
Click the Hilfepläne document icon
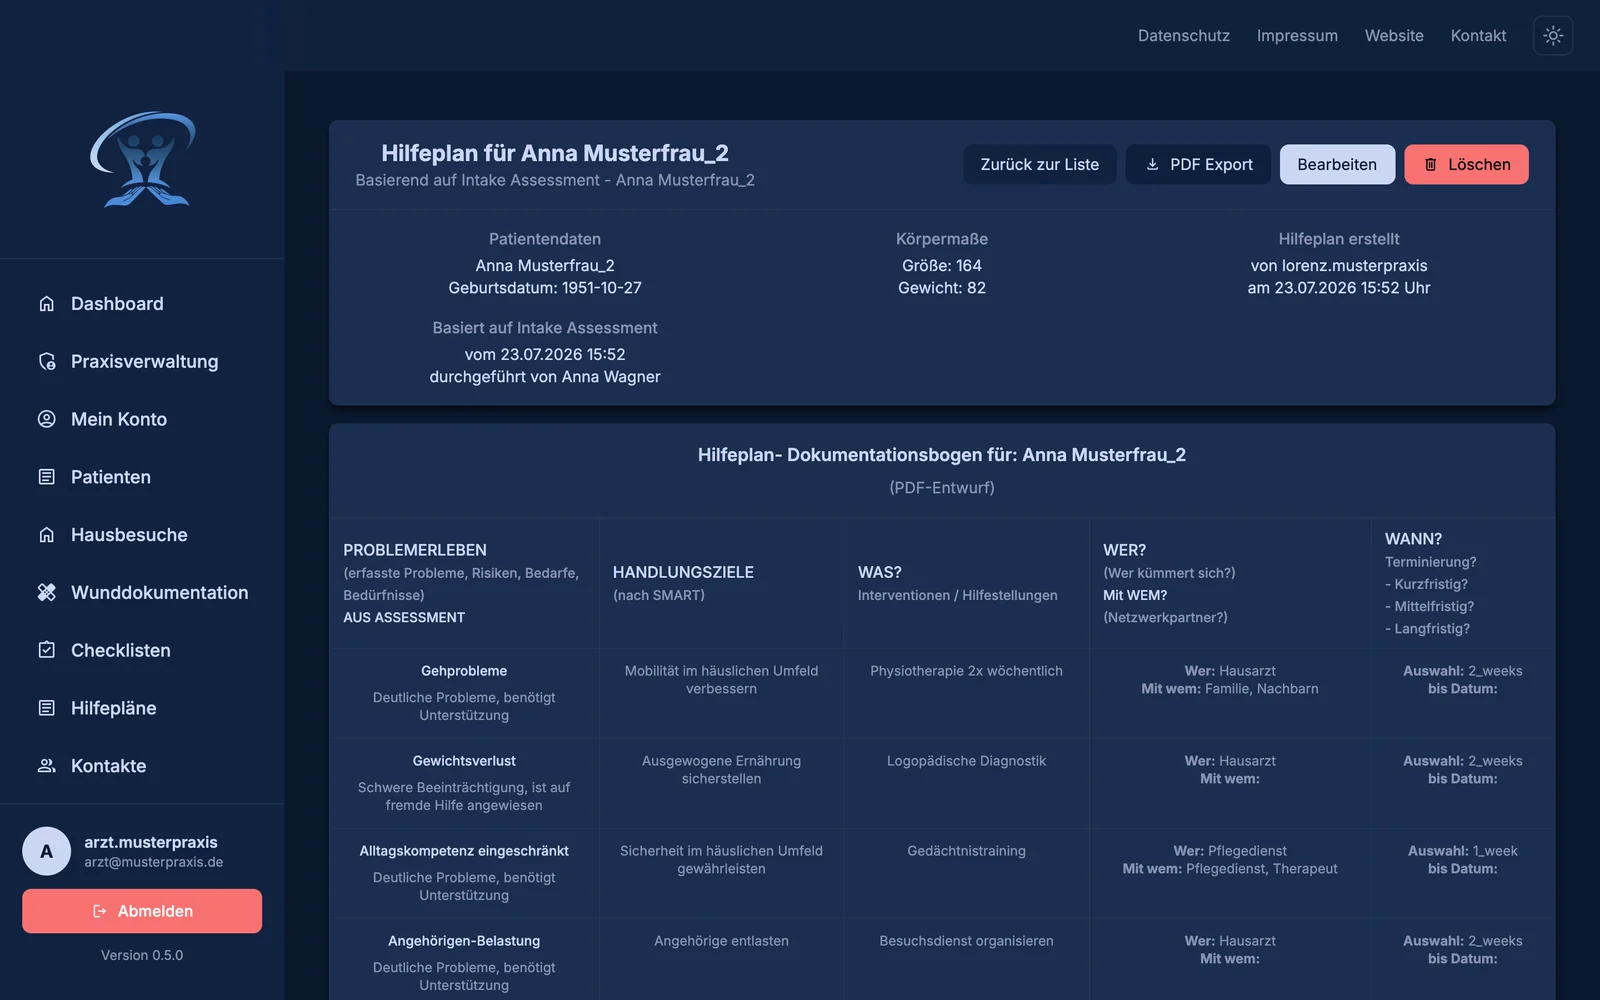pyautogui.click(x=46, y=708)
